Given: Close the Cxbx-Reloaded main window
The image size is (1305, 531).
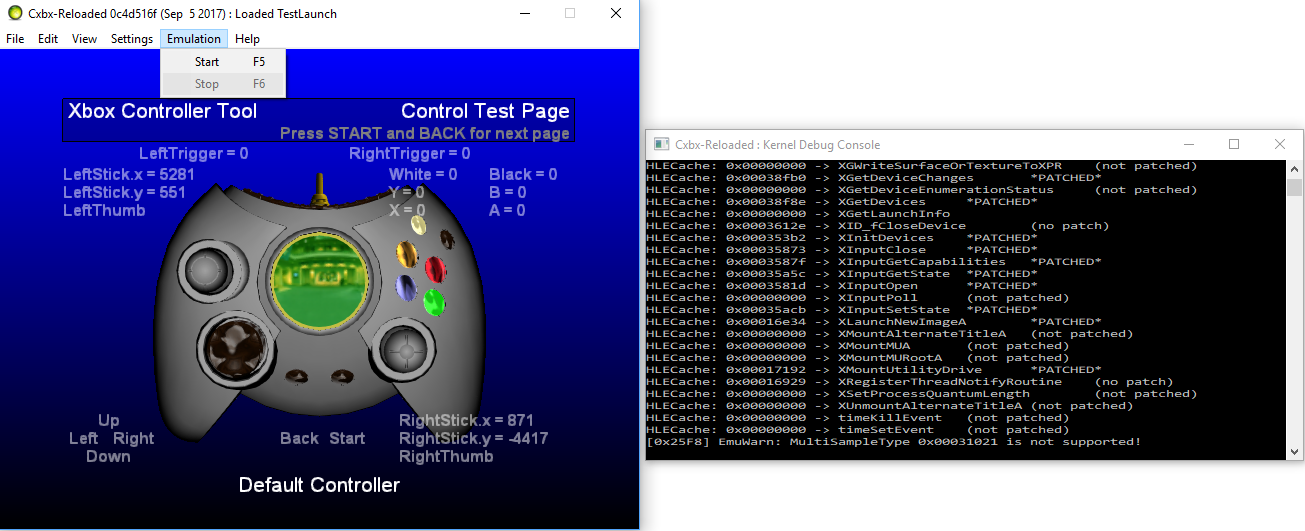Looking at the screenshot, I should [x=615, y=14].
